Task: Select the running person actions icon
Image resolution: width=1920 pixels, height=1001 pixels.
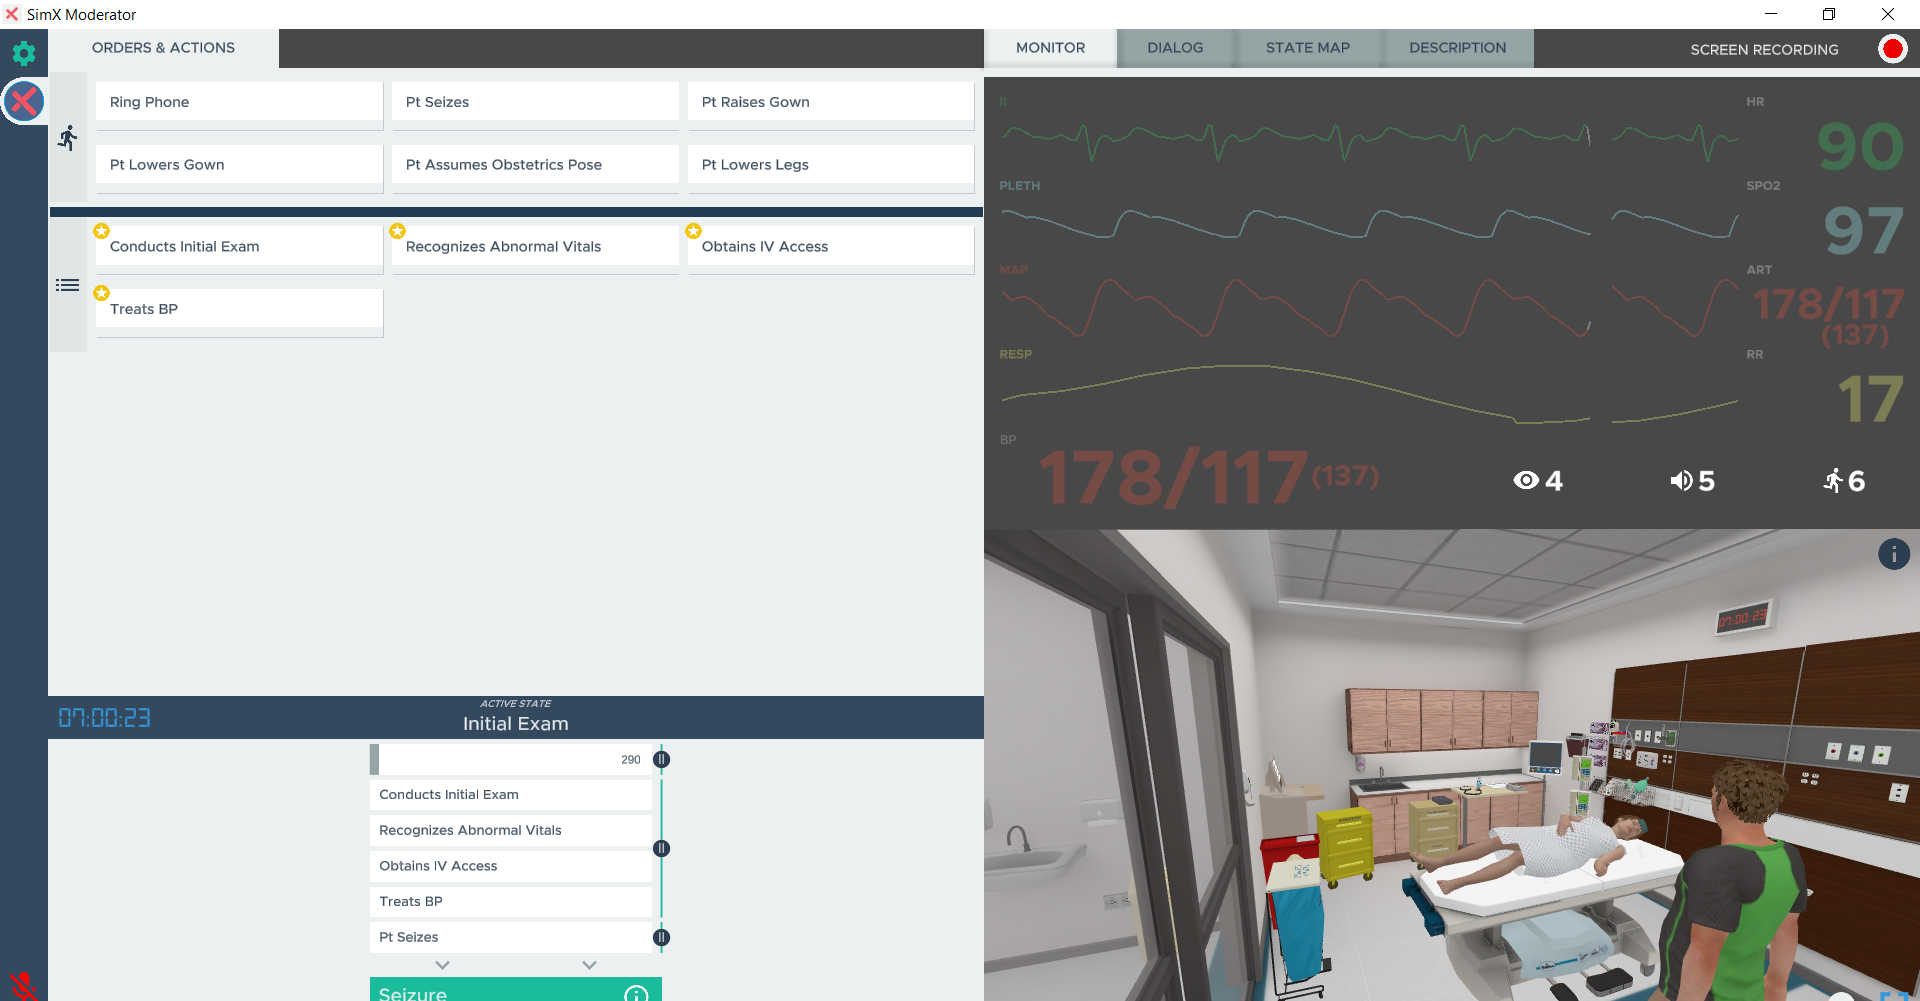Action: tap(67, 138)
